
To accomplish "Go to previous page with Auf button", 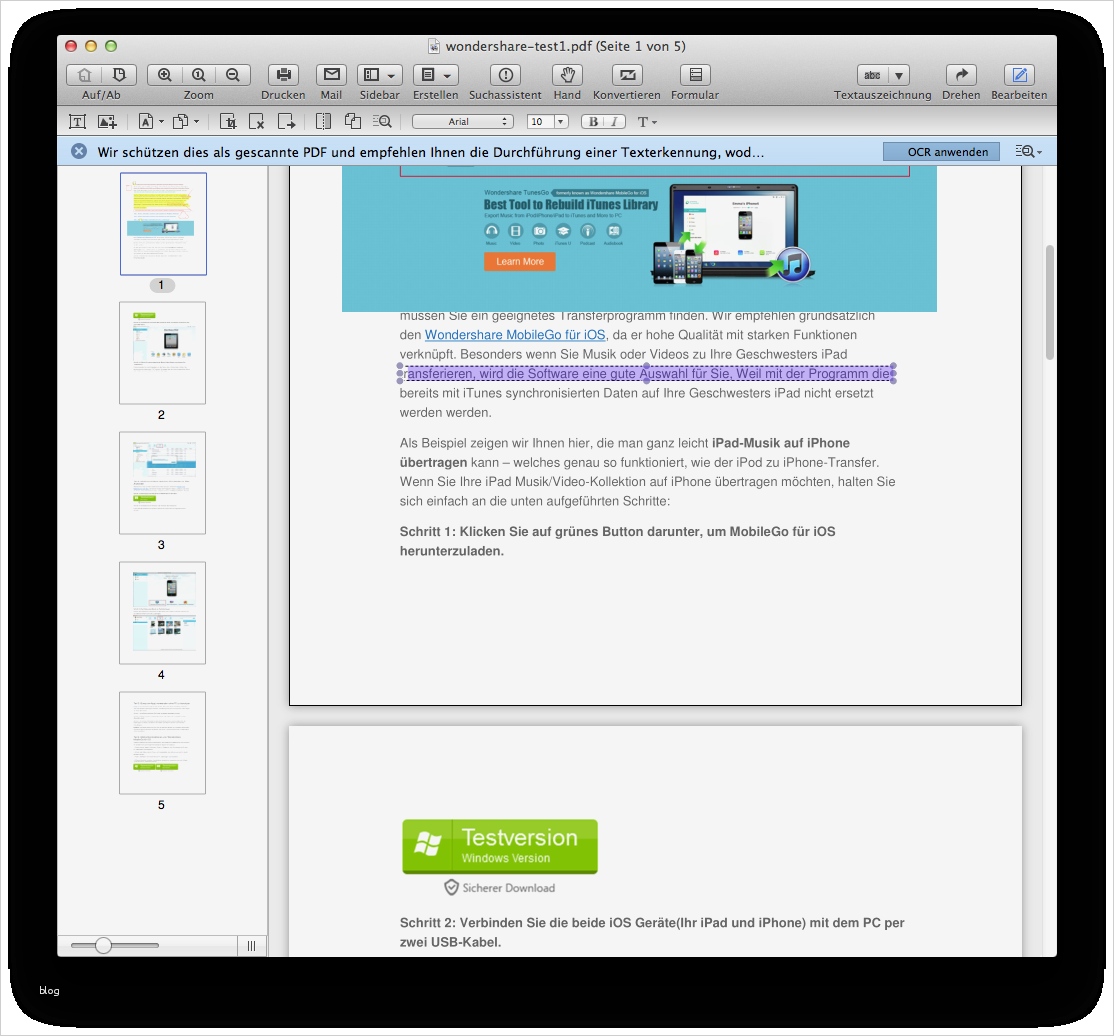I will click(x=85, y=75).
